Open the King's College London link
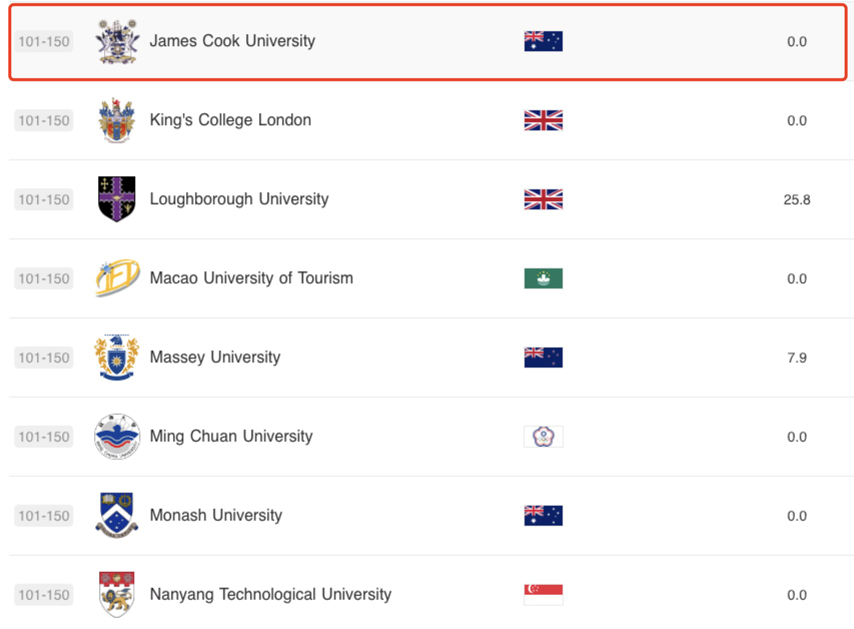This screenshot has width=854, height=629. (x=230, y=120)
